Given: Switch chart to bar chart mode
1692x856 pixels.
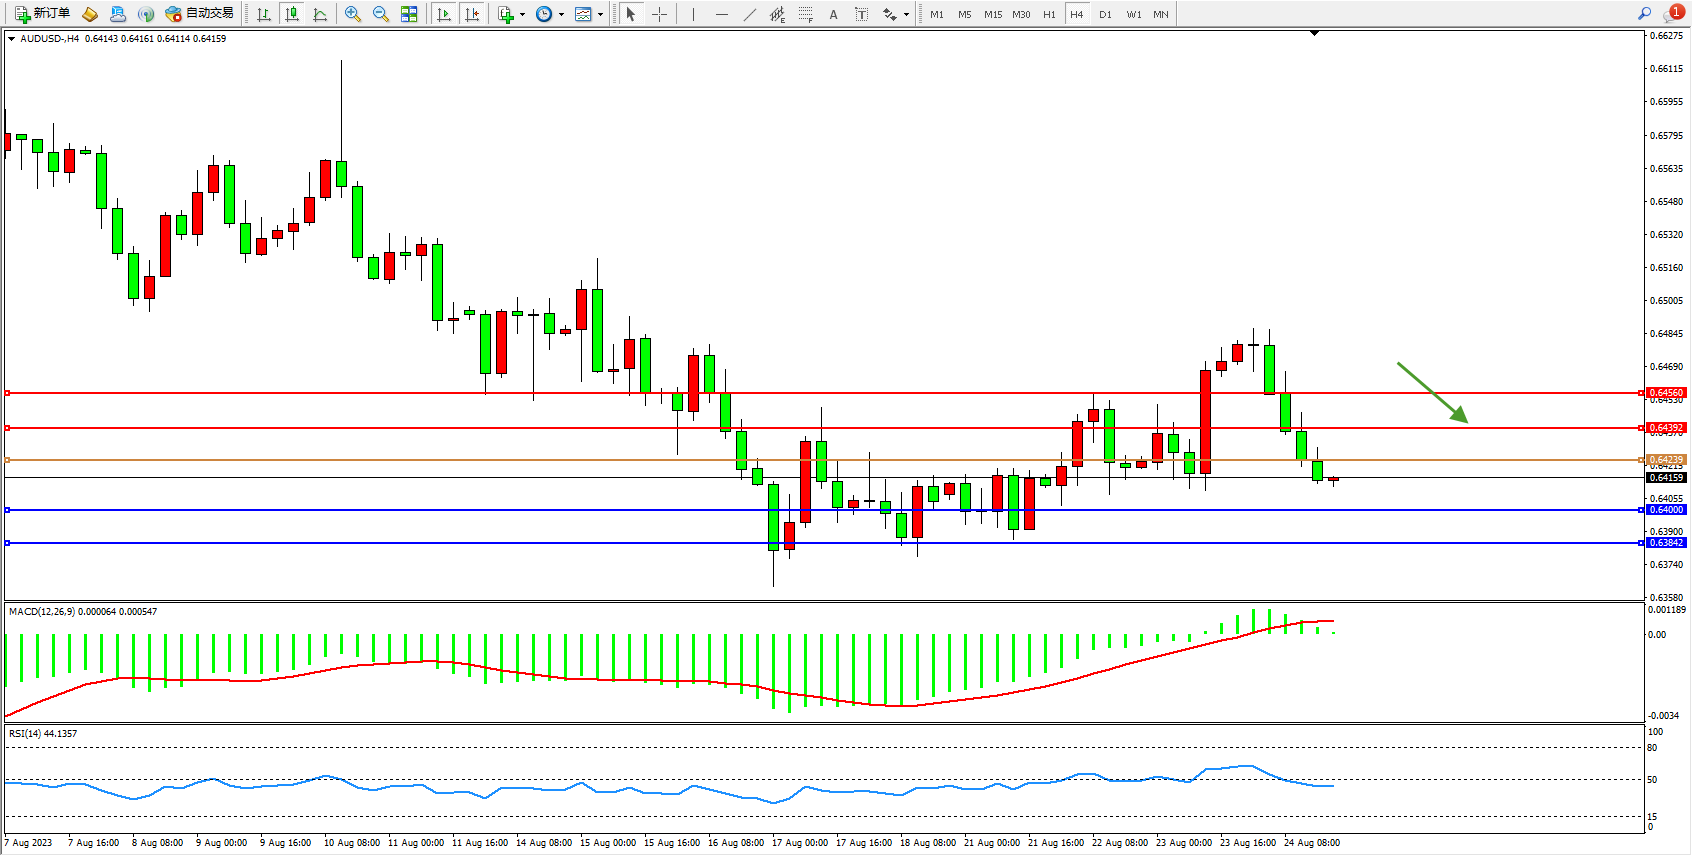Looking at the screenshot, I should point(264,14).
